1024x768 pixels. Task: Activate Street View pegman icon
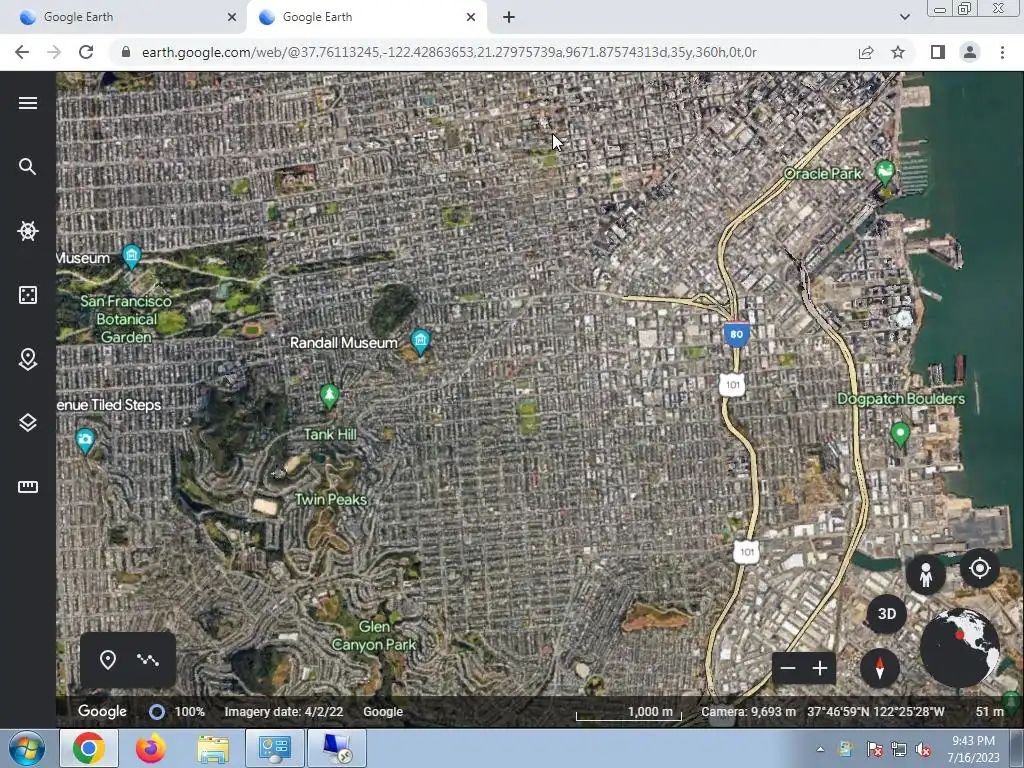click(x=925, y=575)
